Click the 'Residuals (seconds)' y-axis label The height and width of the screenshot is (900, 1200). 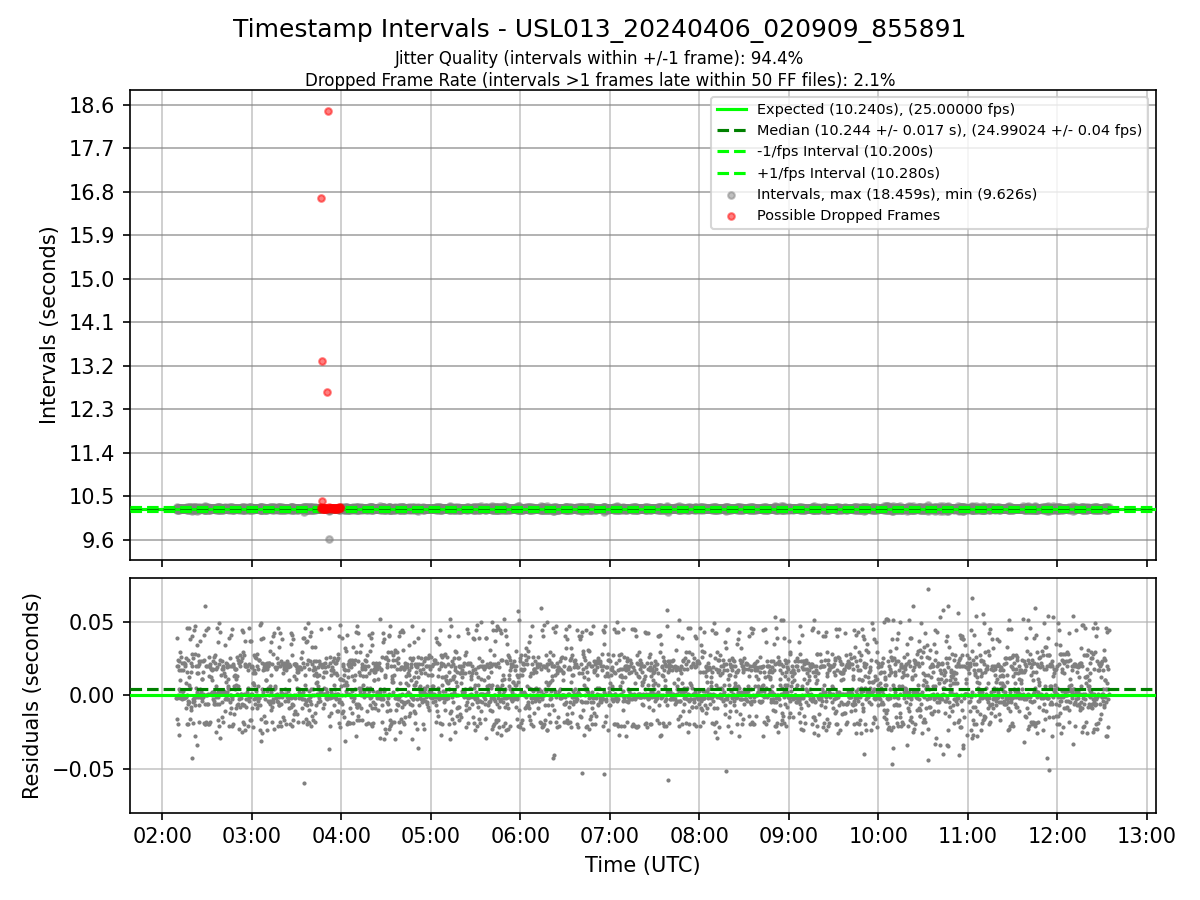(31, 696)
